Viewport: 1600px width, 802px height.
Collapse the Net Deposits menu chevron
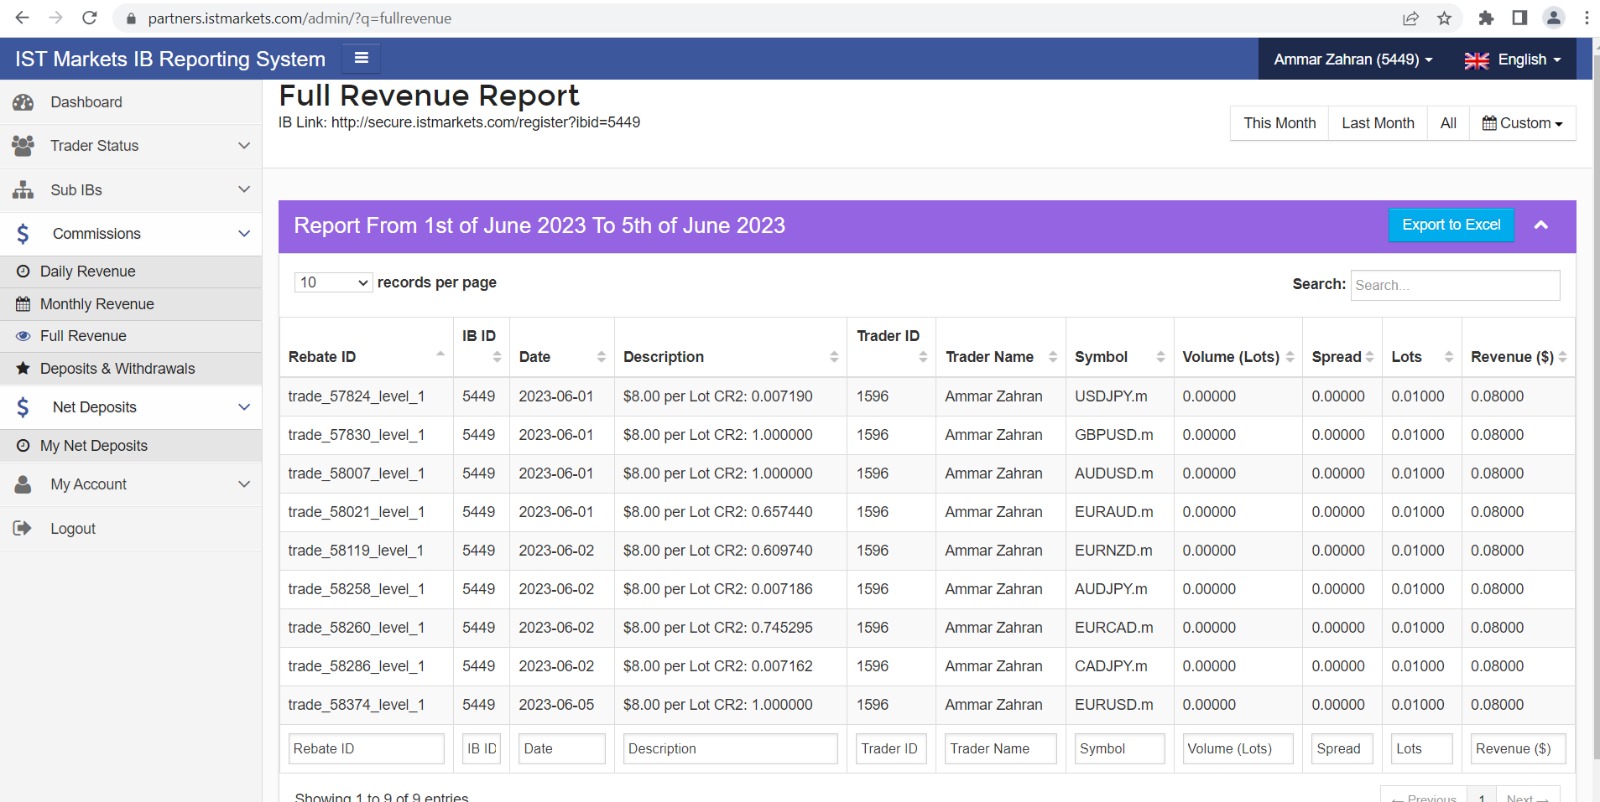pyautogui.click(x=244, y=407)
